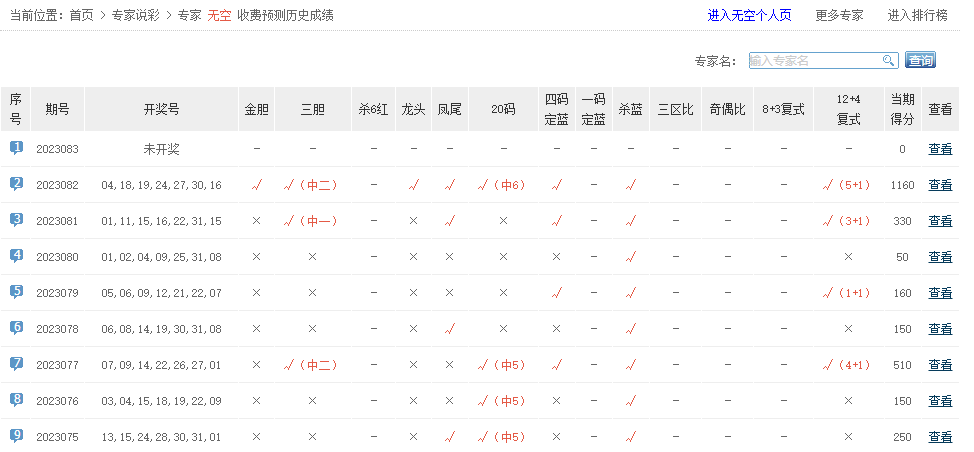This screenshot has height=452, width=974.
Task: Go to 专家说彩 breadcrumb link
Action: [x=135, y=15]
